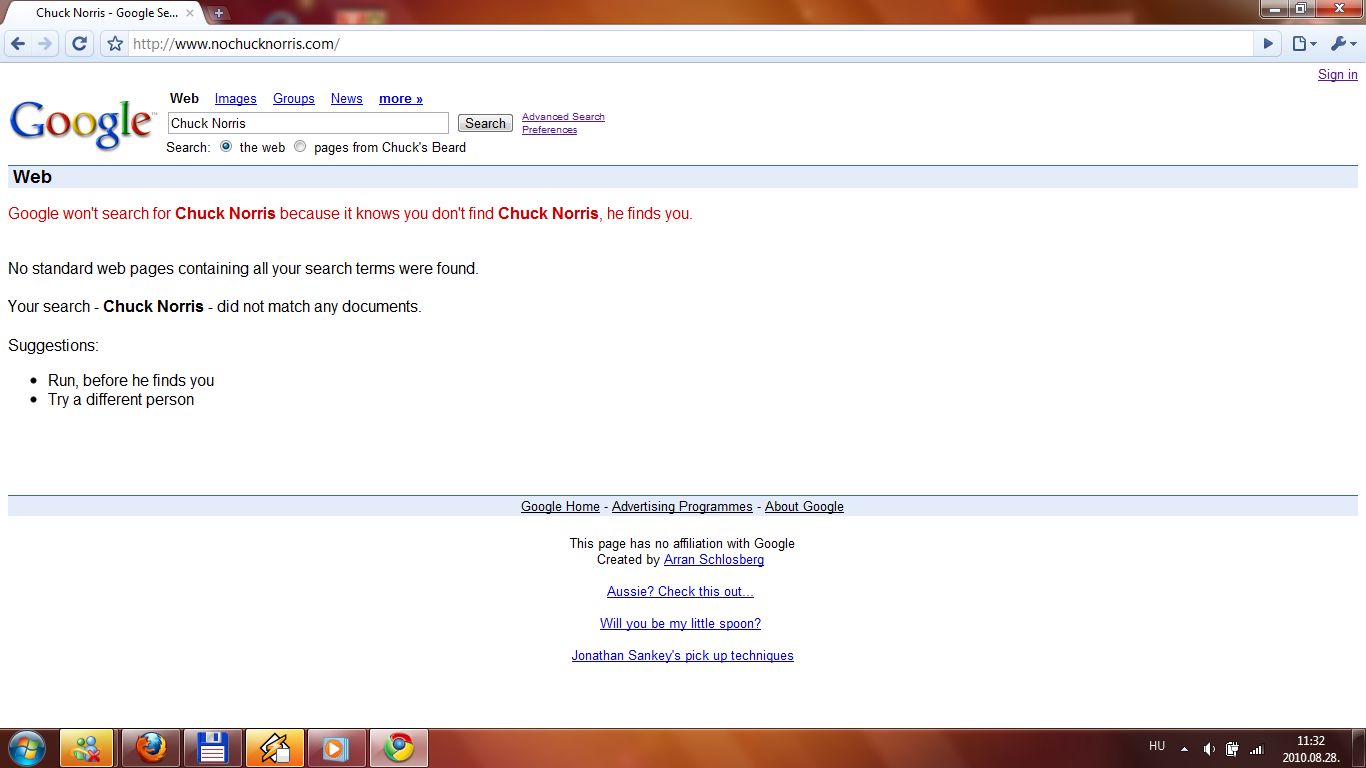Open the wireless network signal icon
1366x768 pixels.
click(x=1257, y=749)
